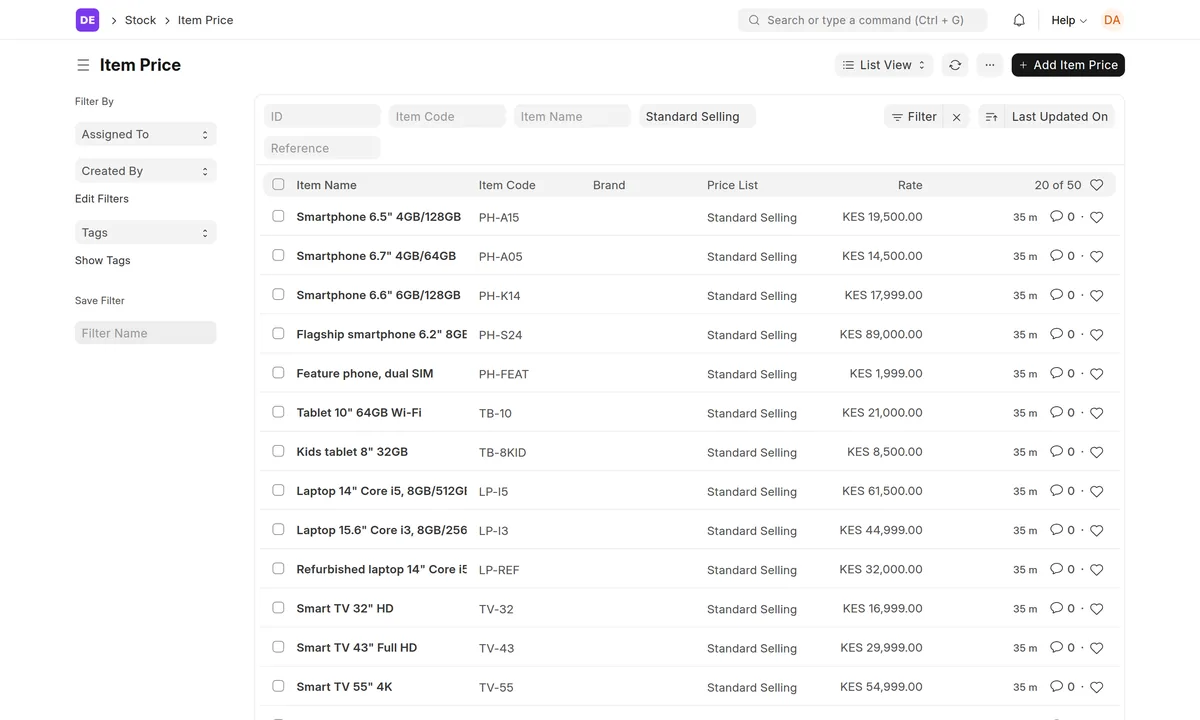Open the Filter button
1200x720 pixels.
914,117
